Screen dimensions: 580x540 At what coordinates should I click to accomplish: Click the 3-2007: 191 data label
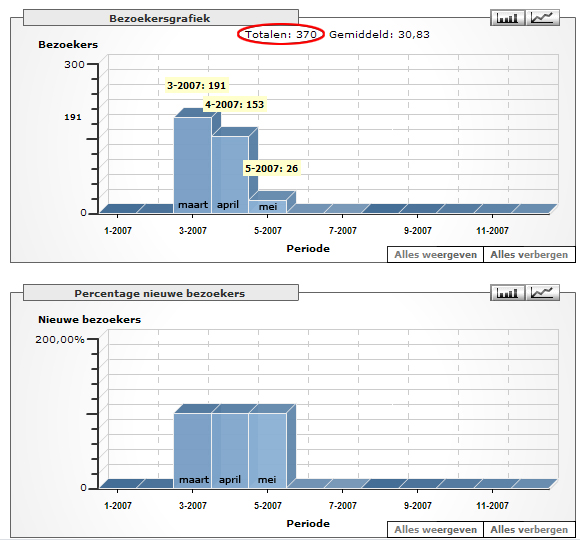point(196,85)
